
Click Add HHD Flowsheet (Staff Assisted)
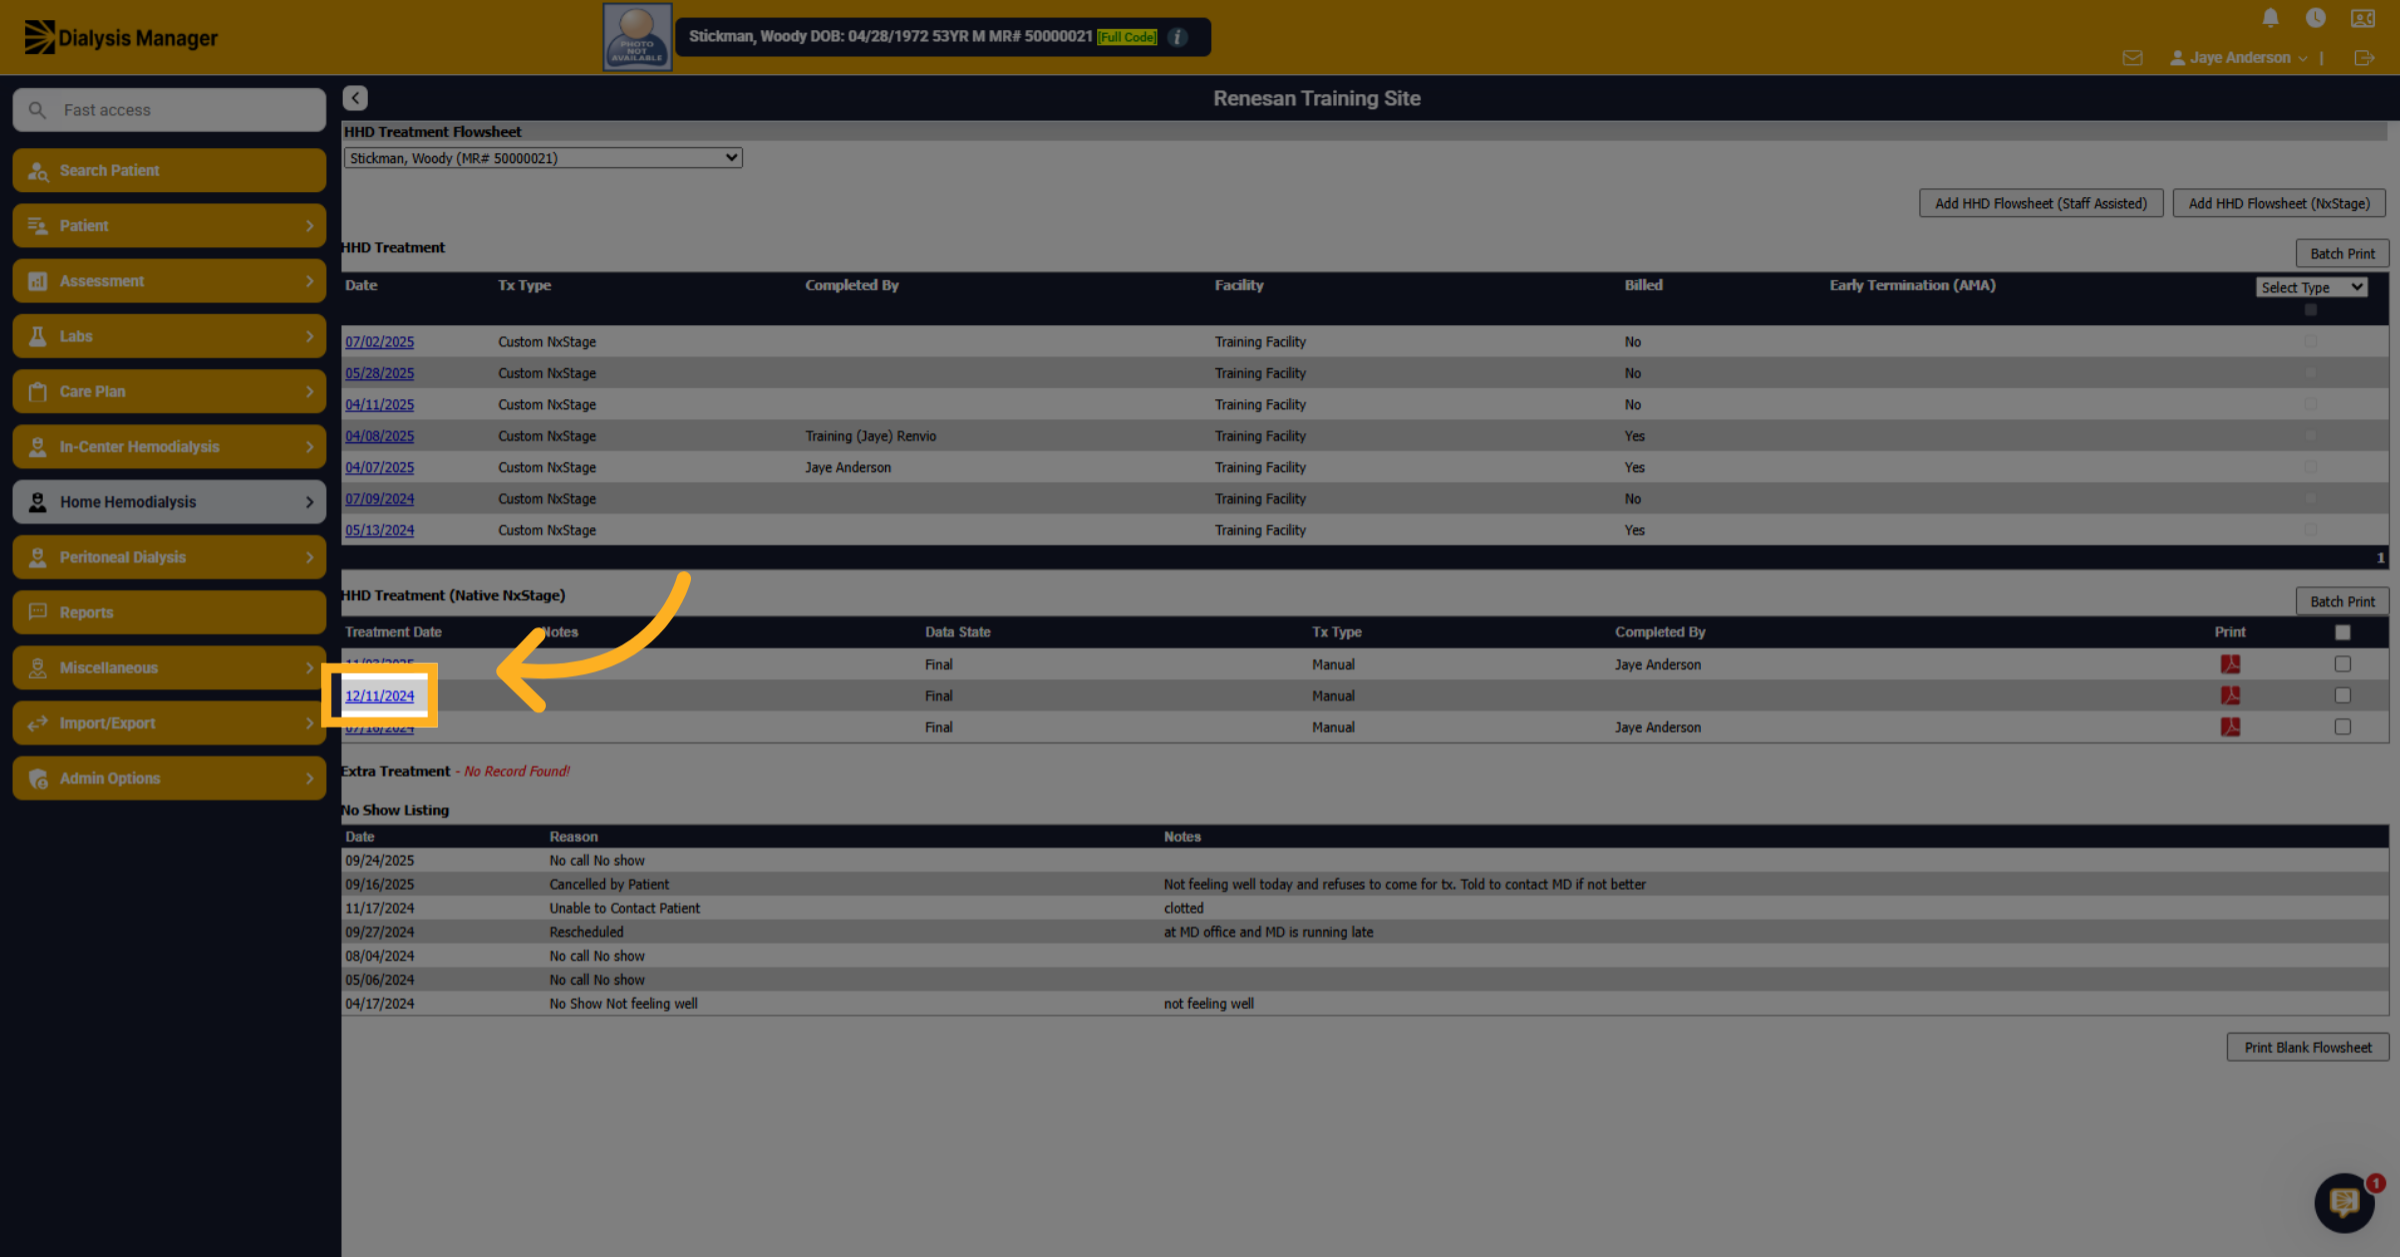pos(2041,203)
